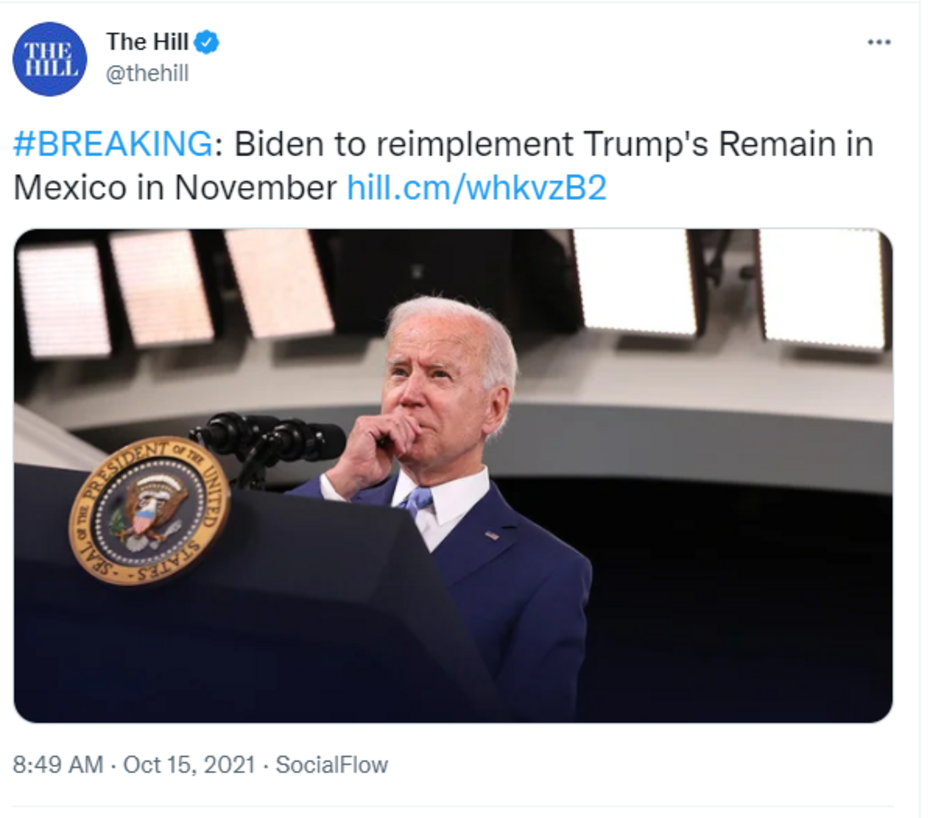This screenshot has height=818, width=930.
Task: Open the hill.cm/whkvzB2 article link
Action: [476, 188]
